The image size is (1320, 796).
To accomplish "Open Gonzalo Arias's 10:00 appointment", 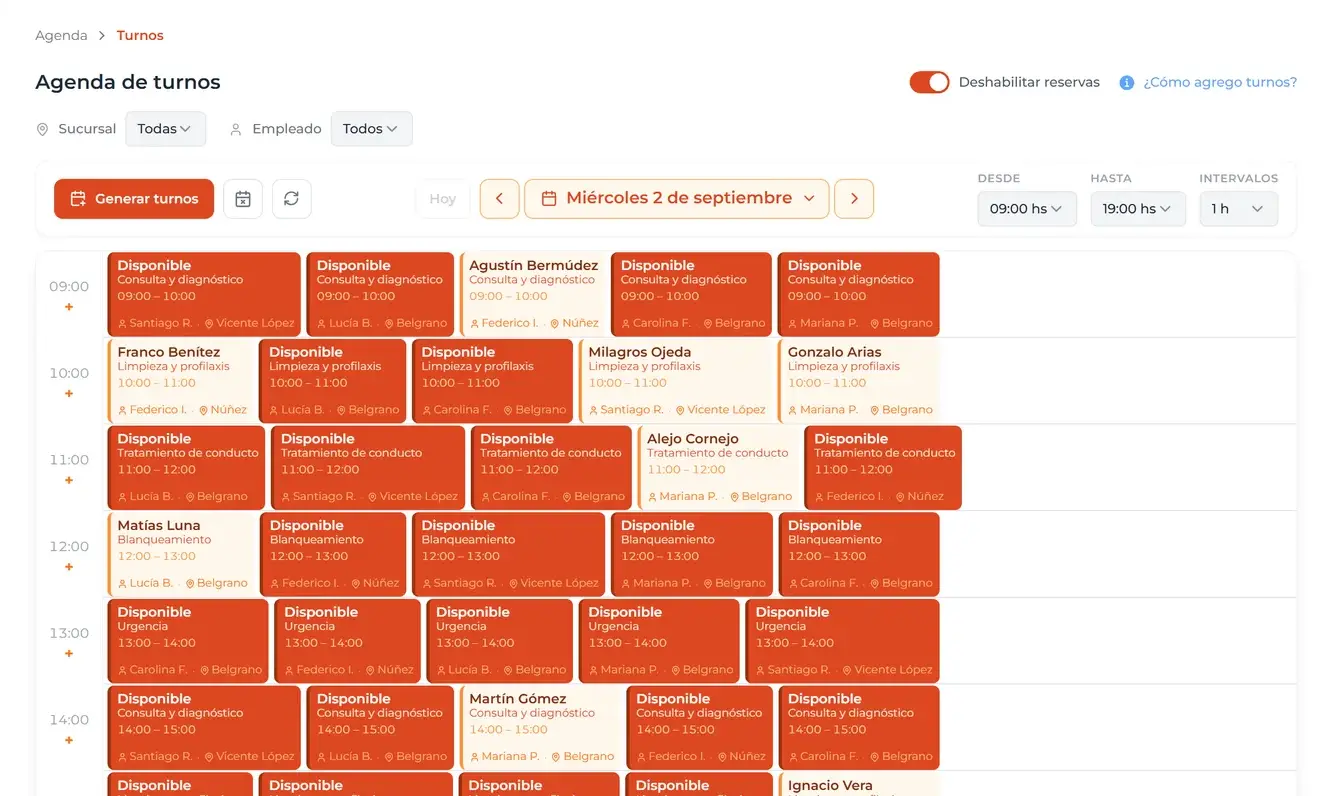I will 859,381.
